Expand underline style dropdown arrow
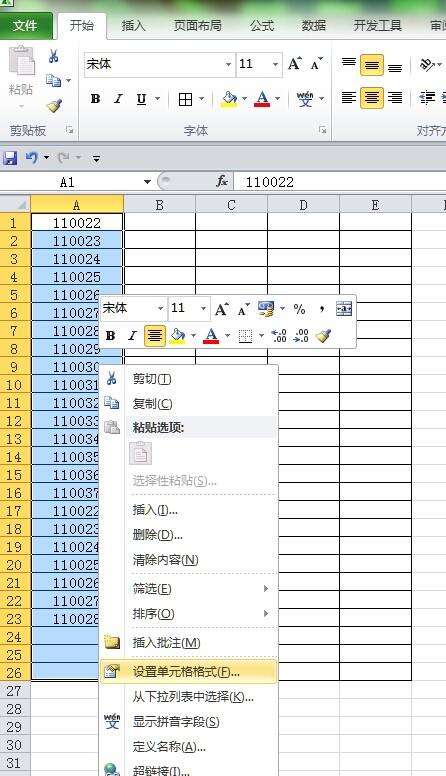 157,99
